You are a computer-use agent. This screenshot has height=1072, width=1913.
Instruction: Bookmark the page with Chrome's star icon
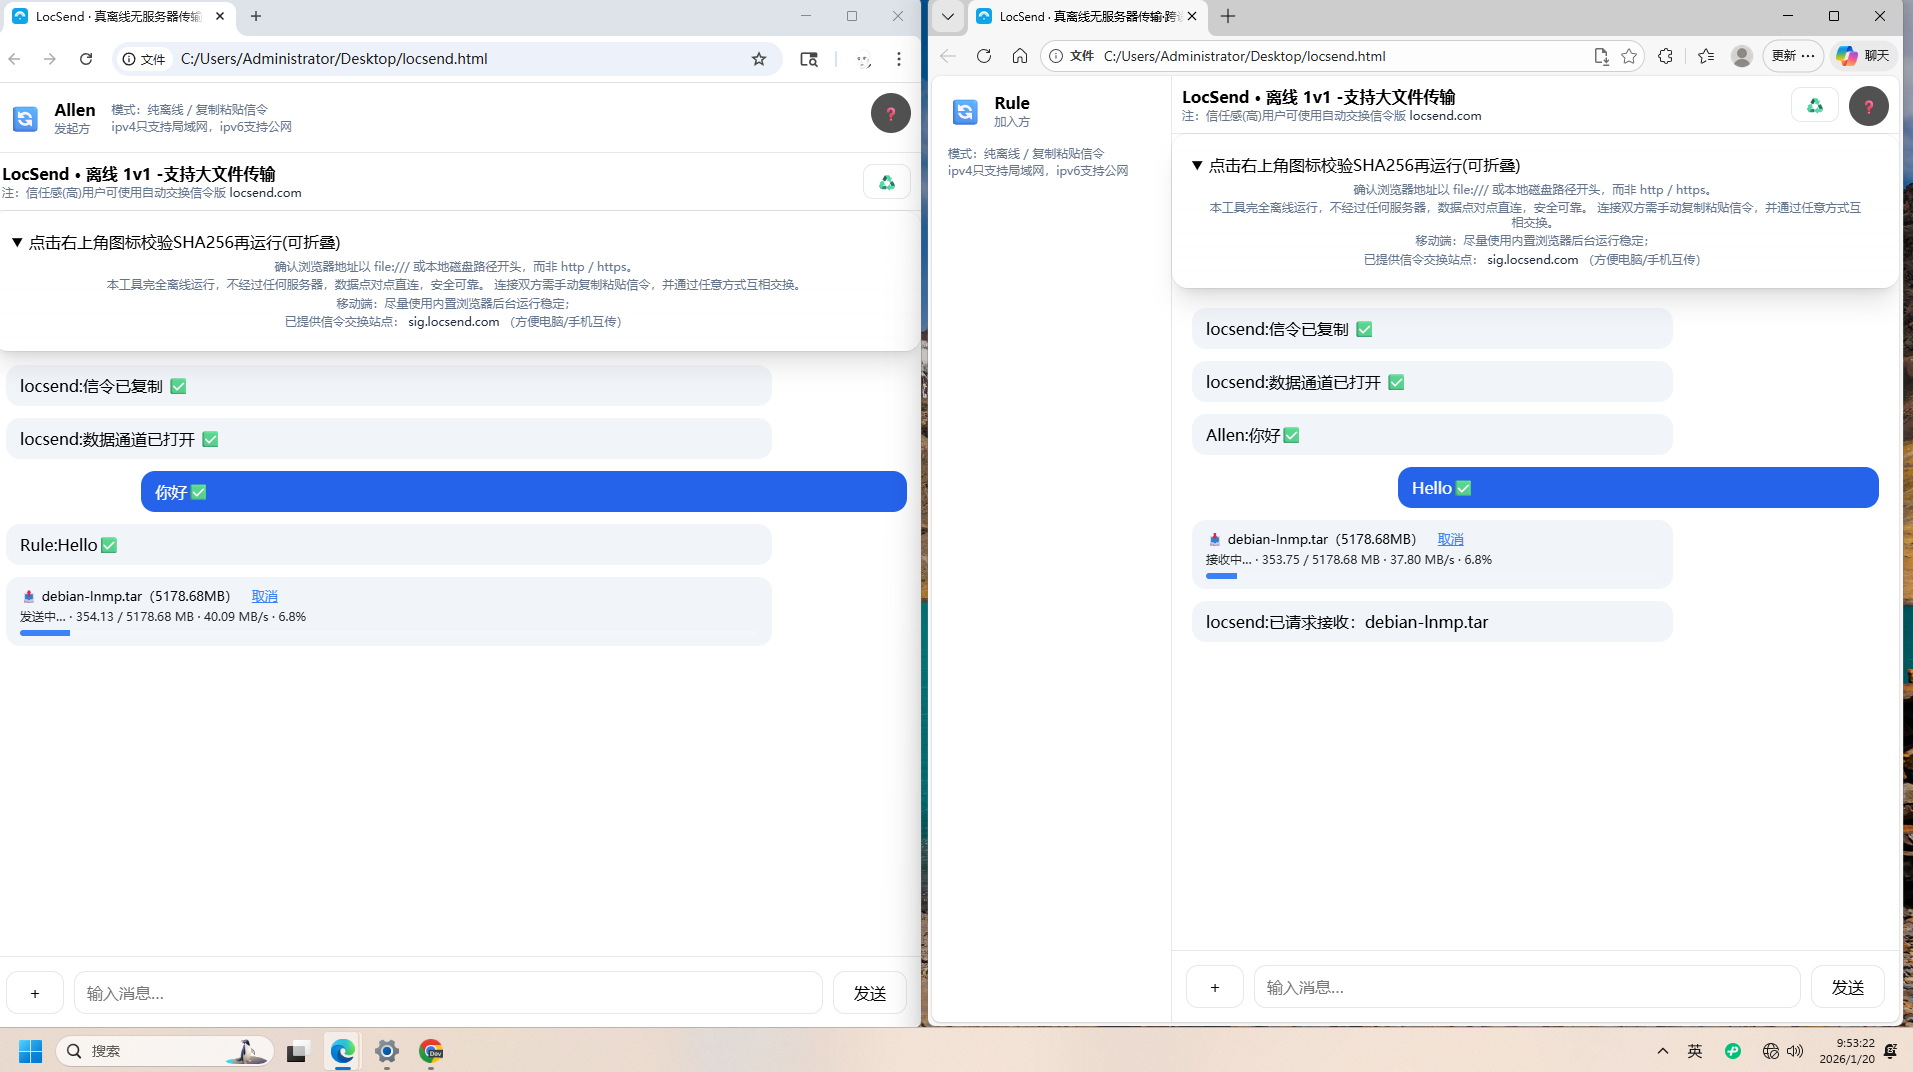coord(759,59)
